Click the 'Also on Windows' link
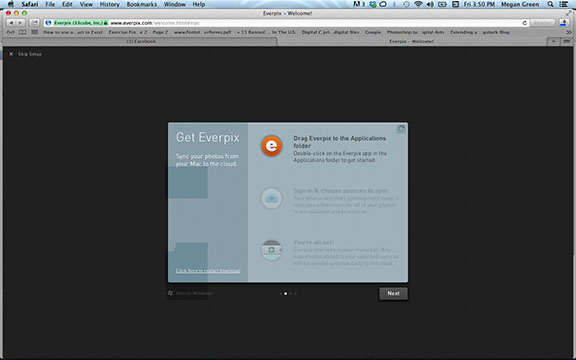Image resolution: width=576 pixels, height=360 pixels. tap(190, 293)
